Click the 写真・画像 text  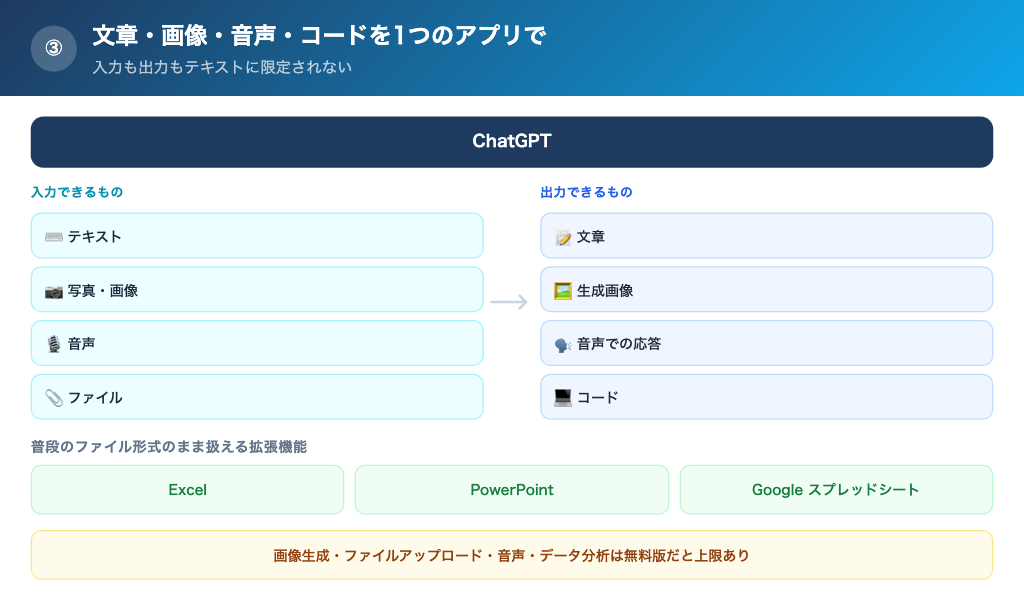click(103, 291)
